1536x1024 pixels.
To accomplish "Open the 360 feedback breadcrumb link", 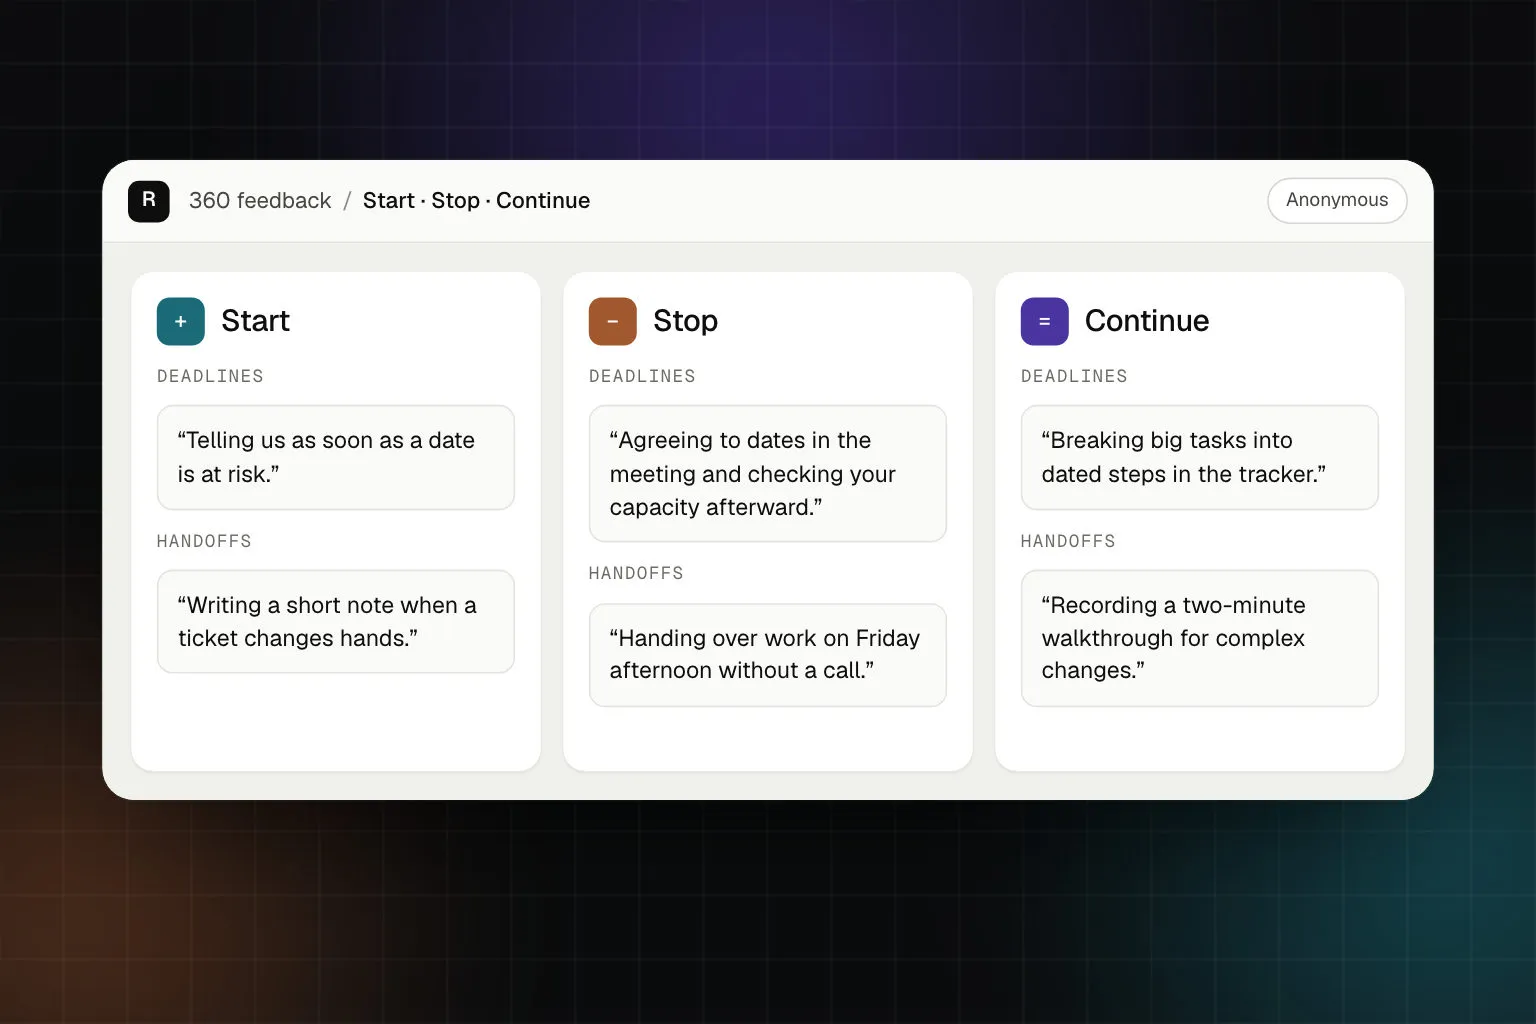I will click(260, 201).
